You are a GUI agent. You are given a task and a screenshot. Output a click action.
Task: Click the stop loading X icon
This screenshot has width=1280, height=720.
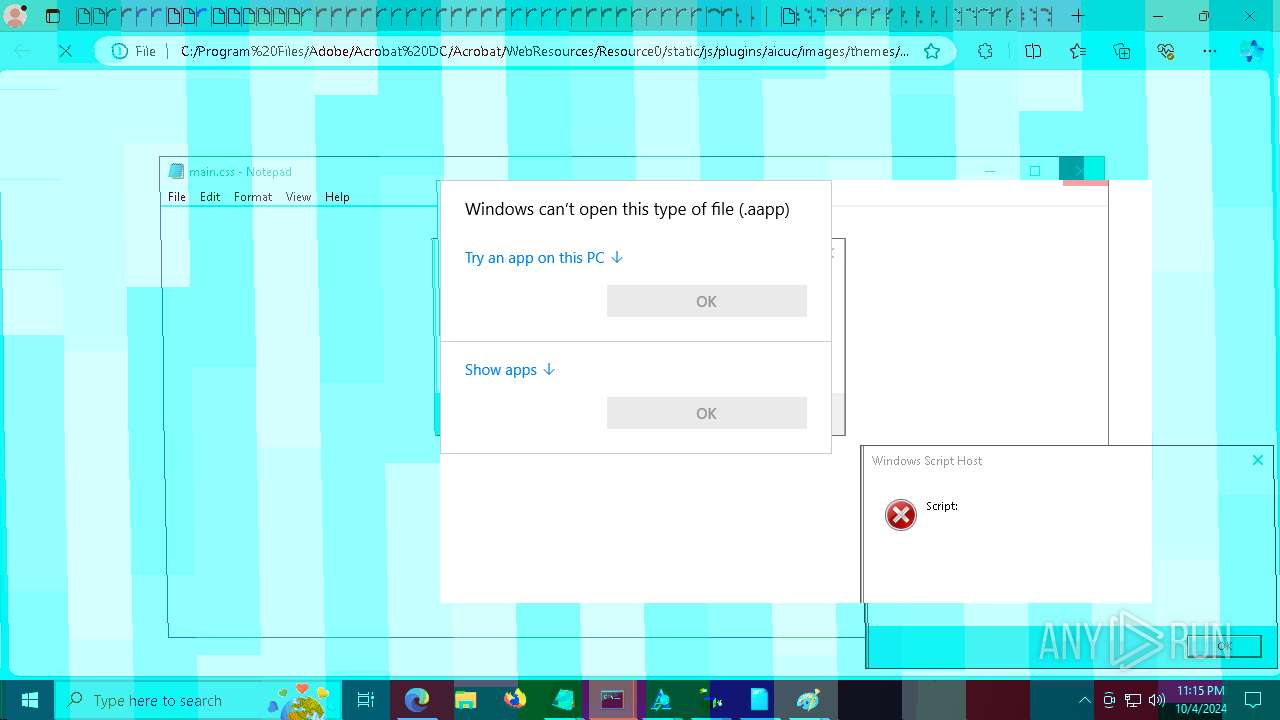tap(65, 51)
